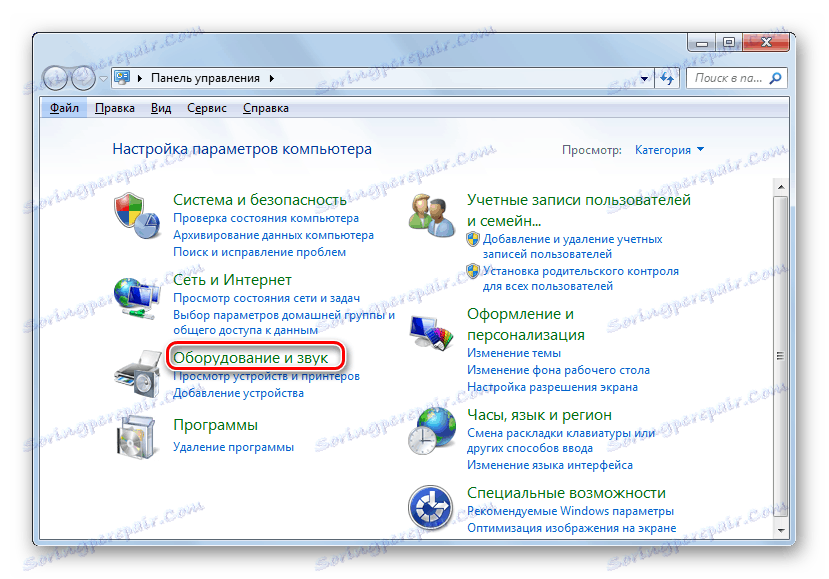Click the Clock, Language and Region icon
829x579 pixels.
point(431,431)
